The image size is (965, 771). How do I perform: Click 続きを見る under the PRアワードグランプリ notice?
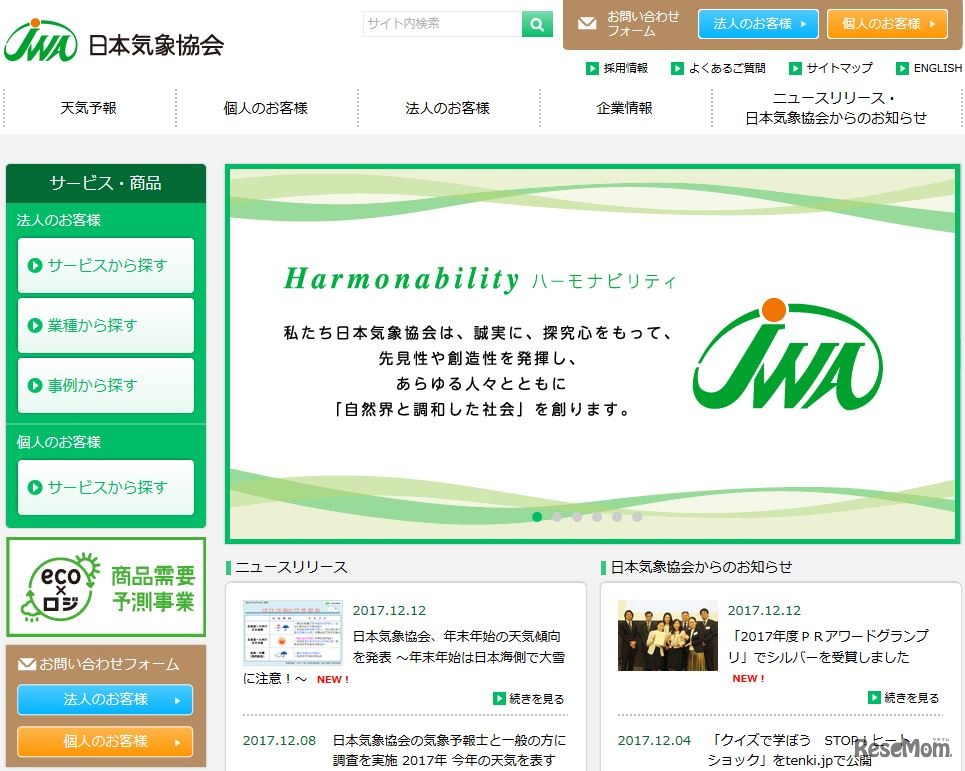tap(911, 698)
